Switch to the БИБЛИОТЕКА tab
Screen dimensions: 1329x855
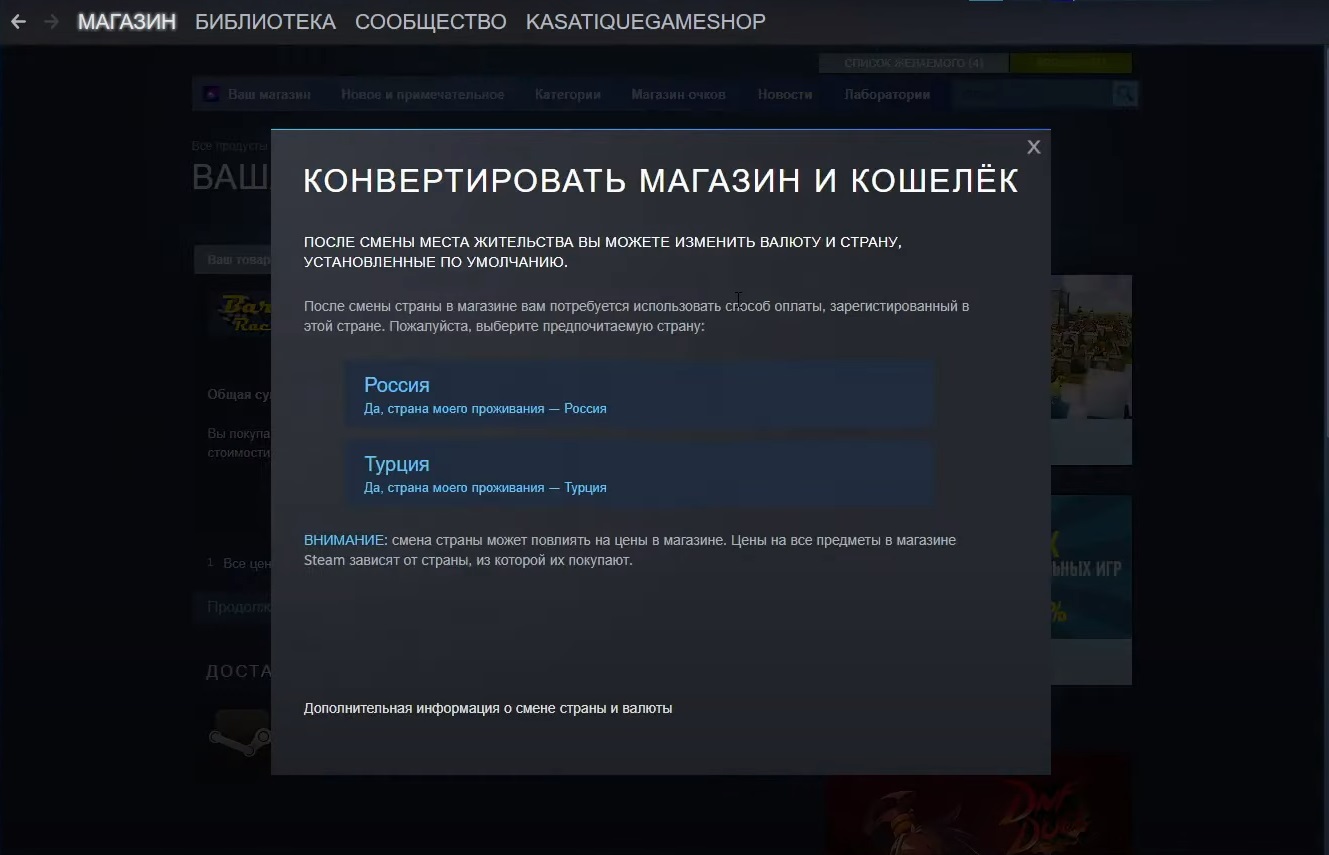[265, 22]
